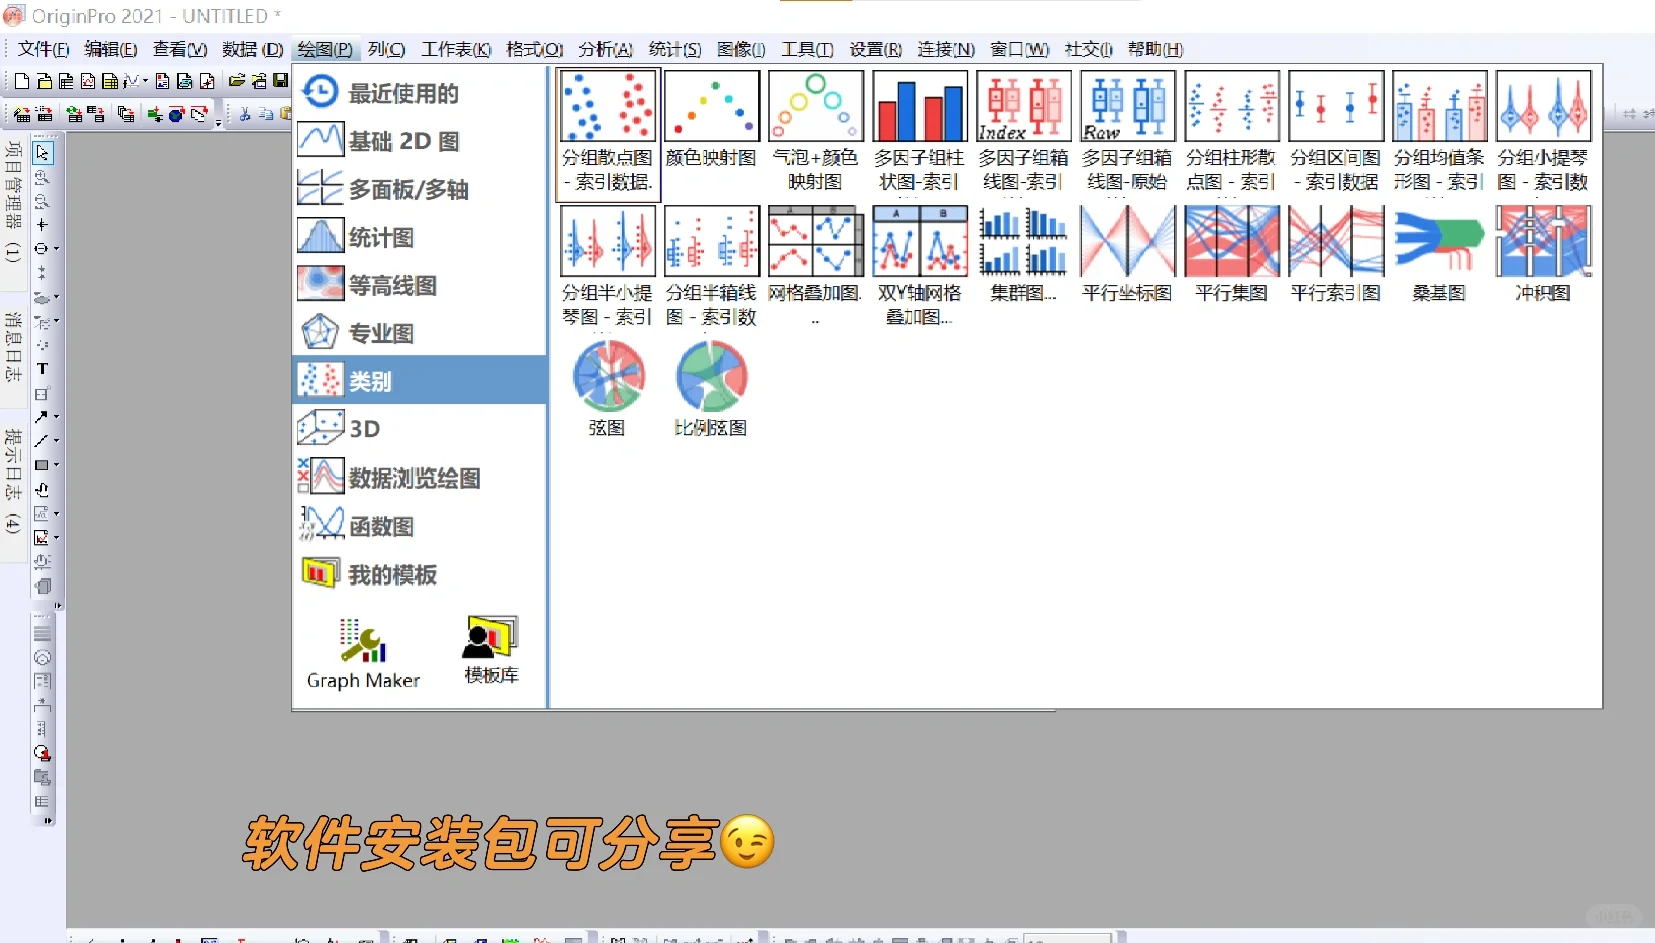Choose the 颜色映射图 plot icon
Image resolution: width=1655 pixels, height=943 pixels.
point(711,120)
